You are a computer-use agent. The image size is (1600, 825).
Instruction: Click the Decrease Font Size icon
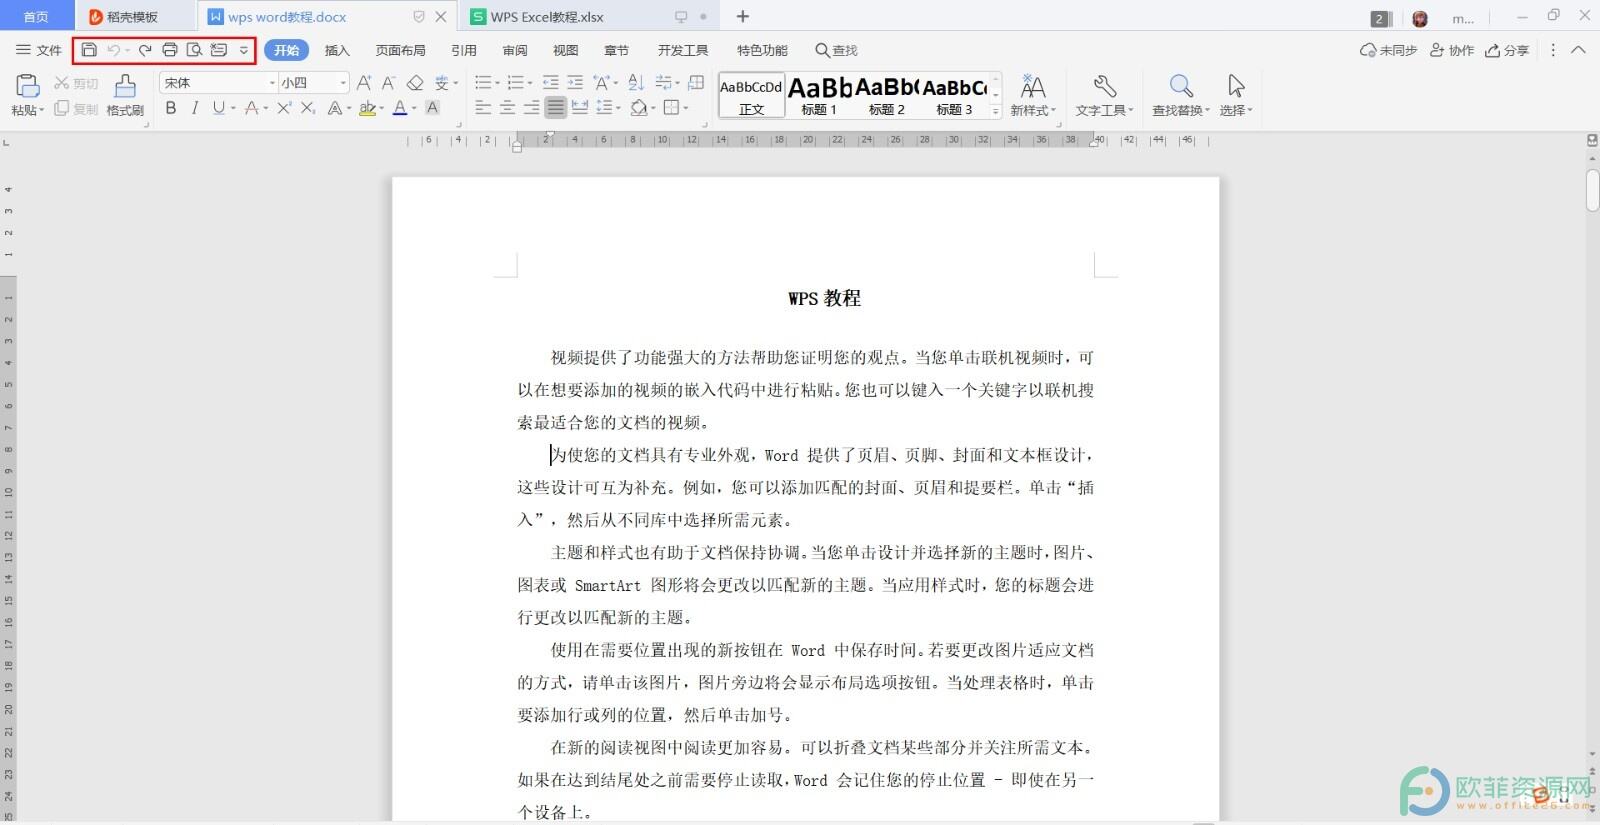(389, 83)
